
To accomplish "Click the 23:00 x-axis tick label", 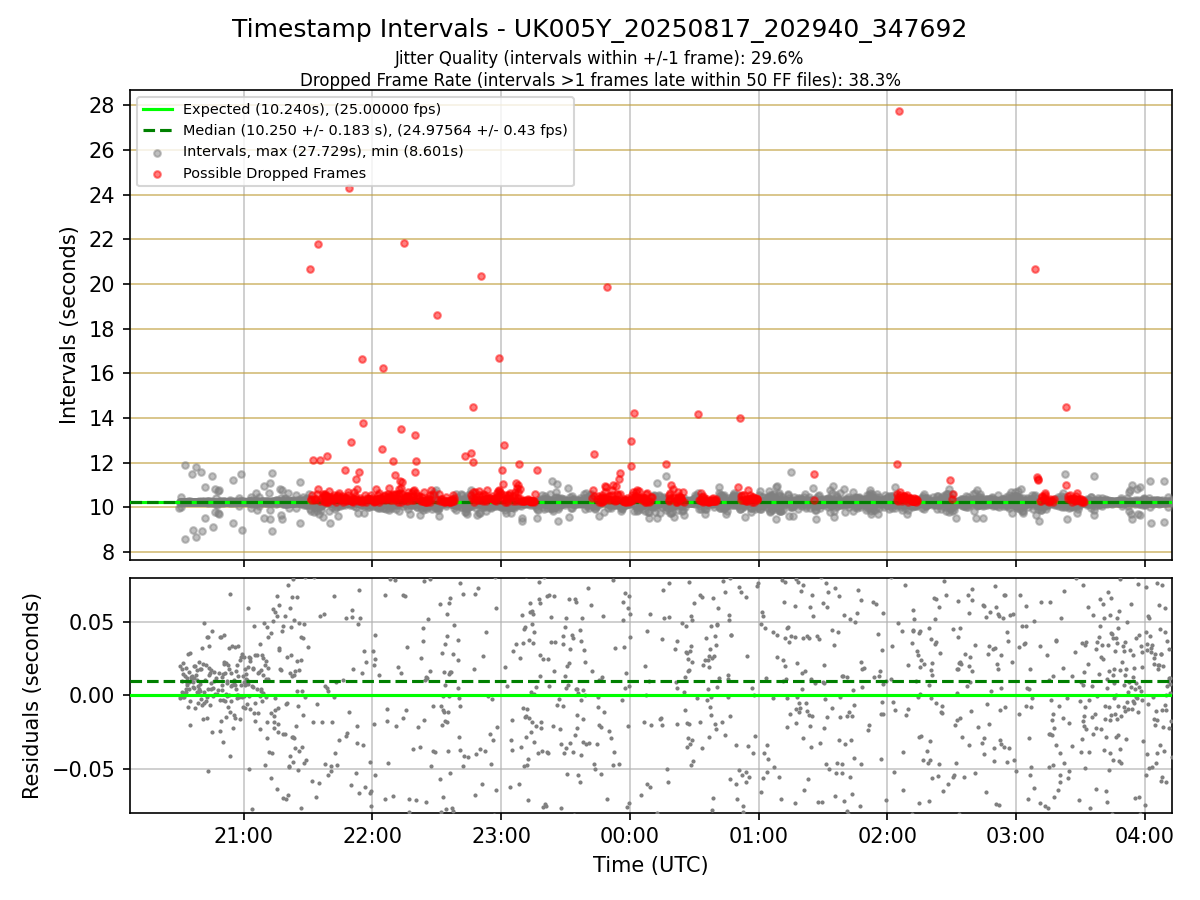I will [x=501, y=835].
